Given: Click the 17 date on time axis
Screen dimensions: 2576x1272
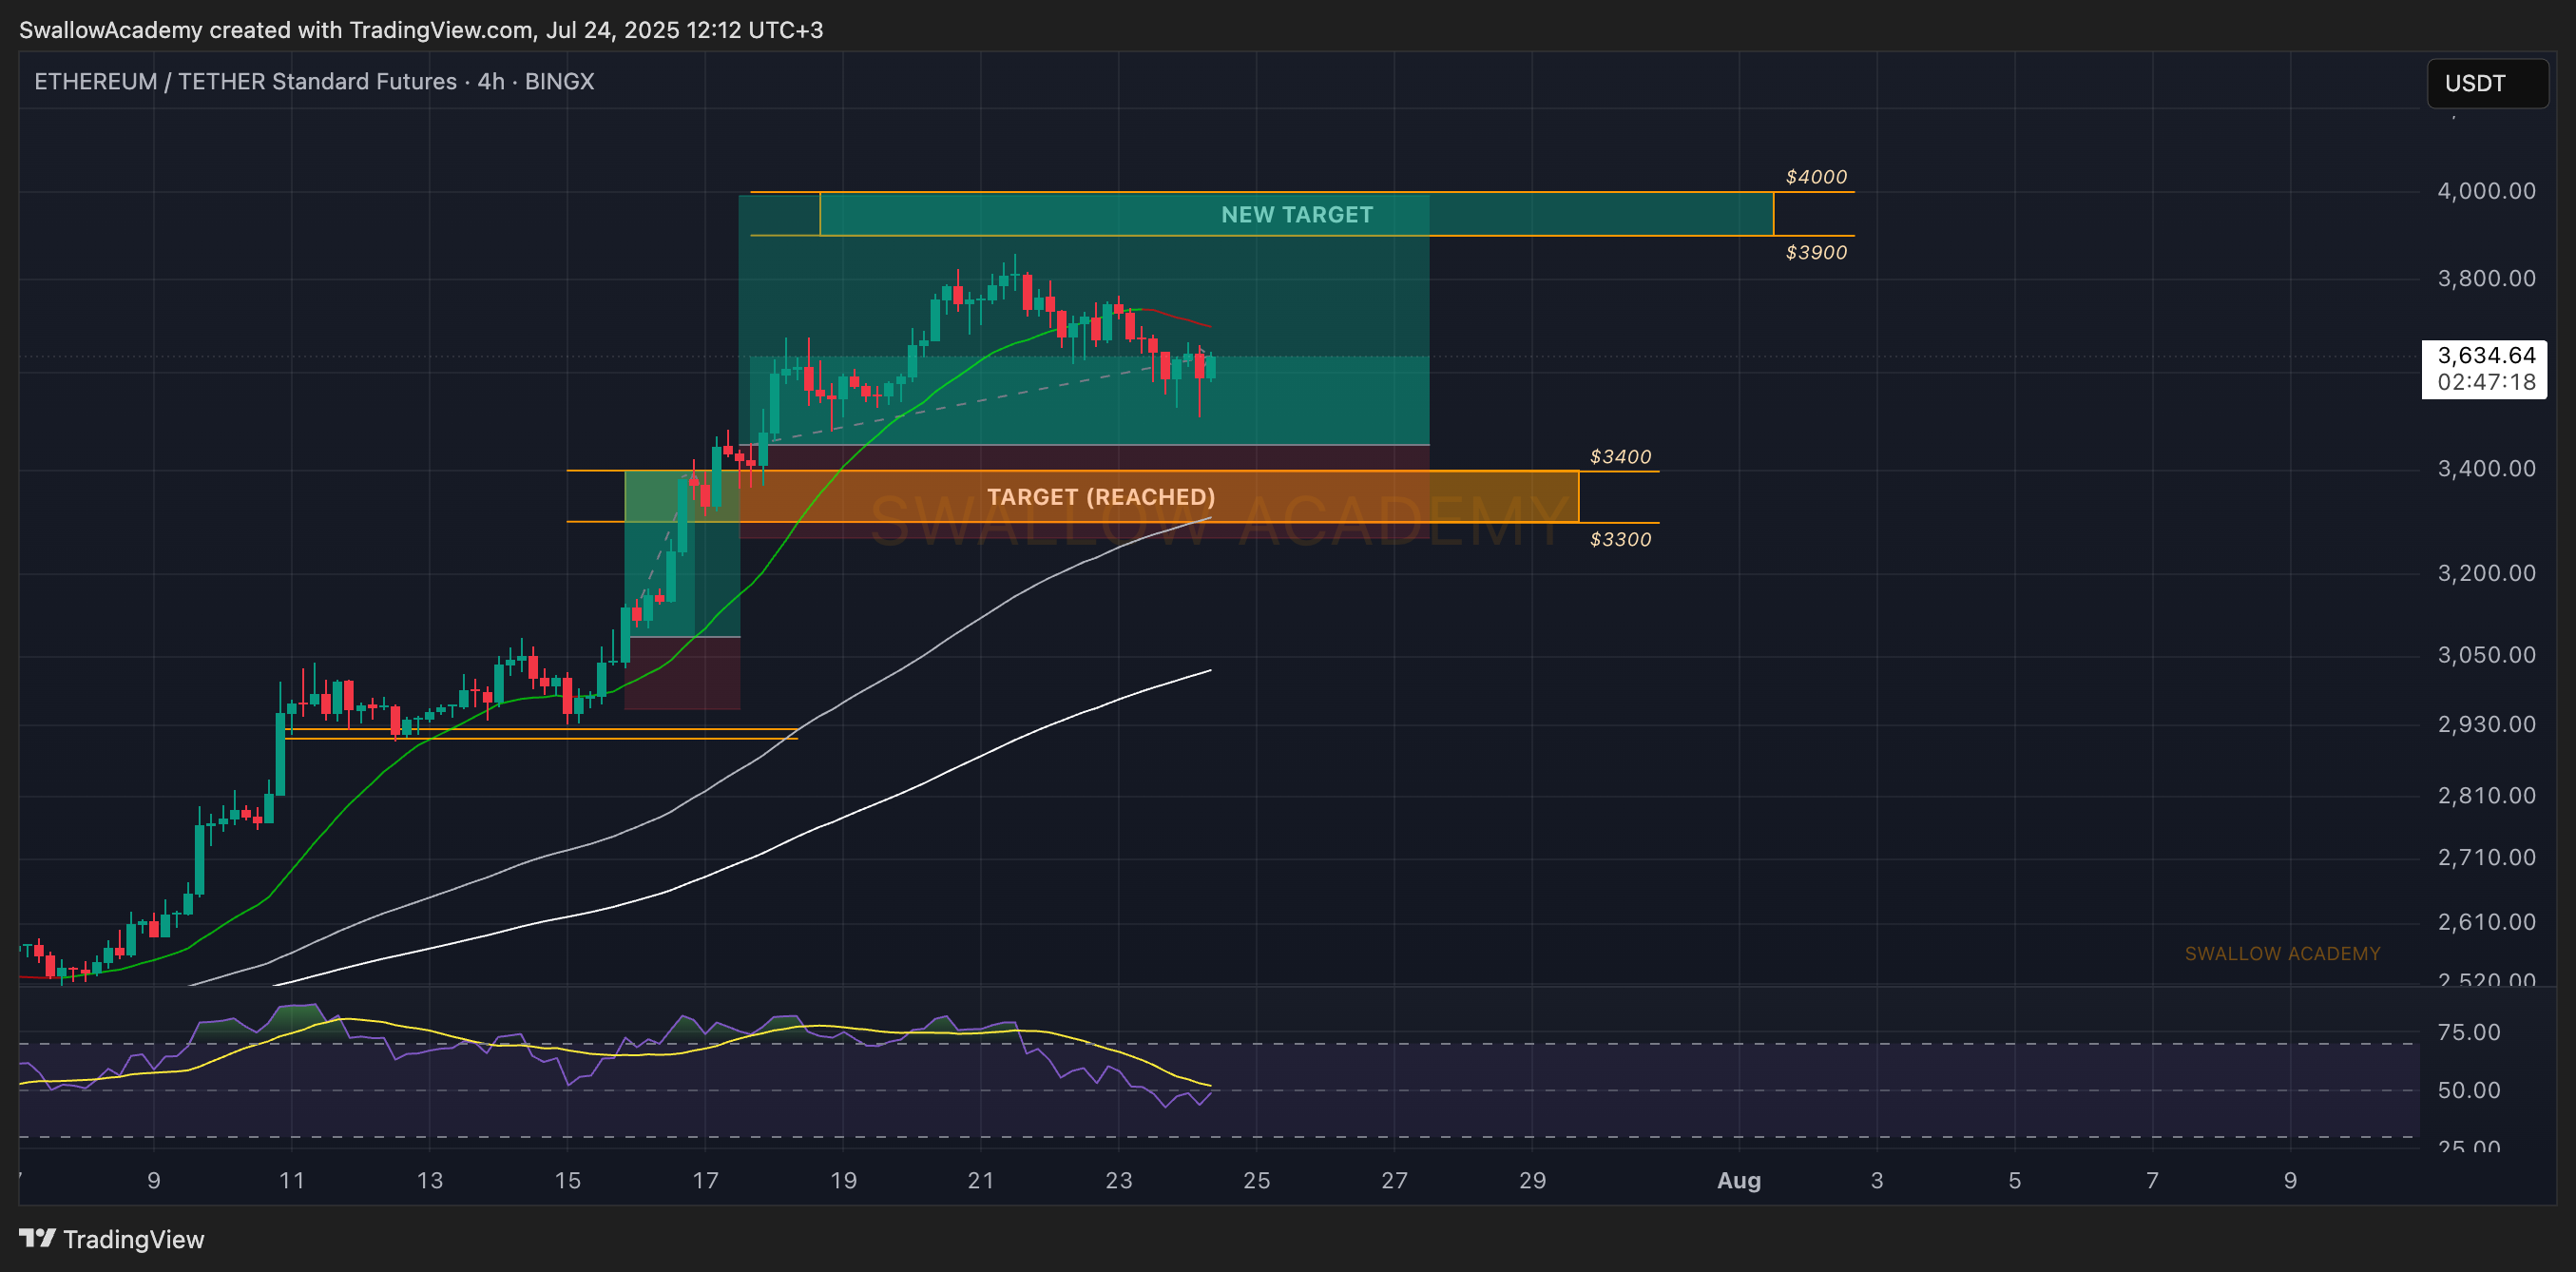Looking at the screenshot, I should 705,1180.
